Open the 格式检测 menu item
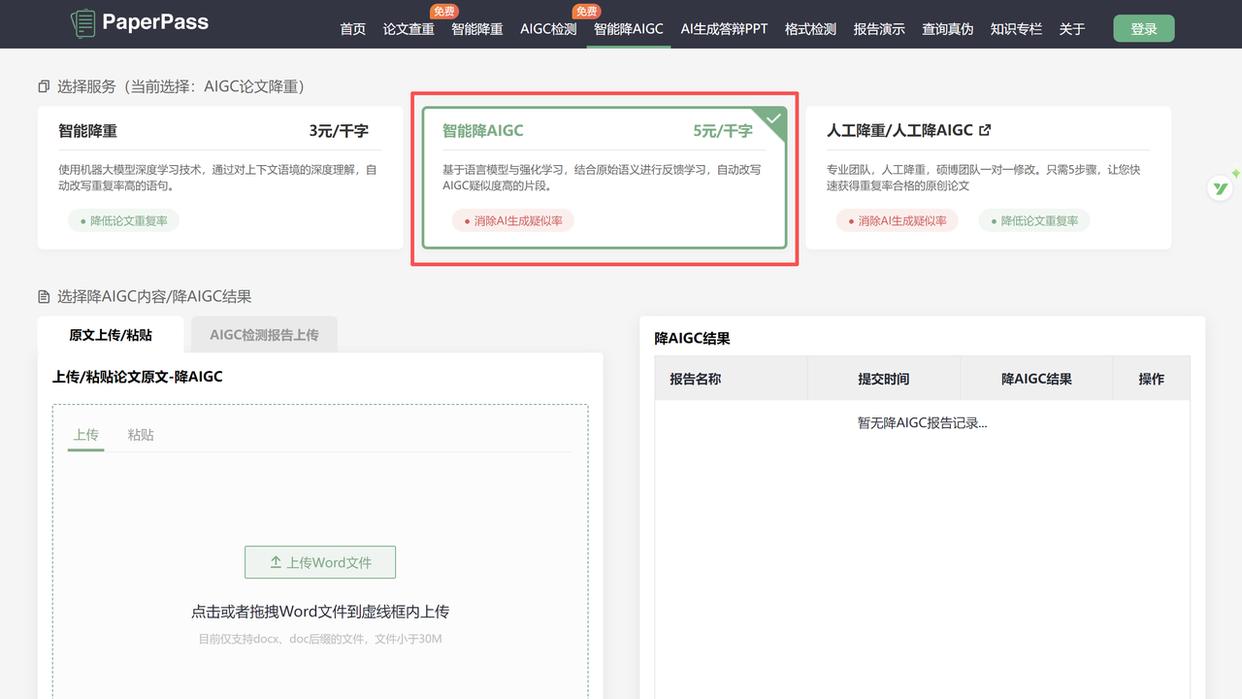1242x699 pixels. [x=810, y=29]
